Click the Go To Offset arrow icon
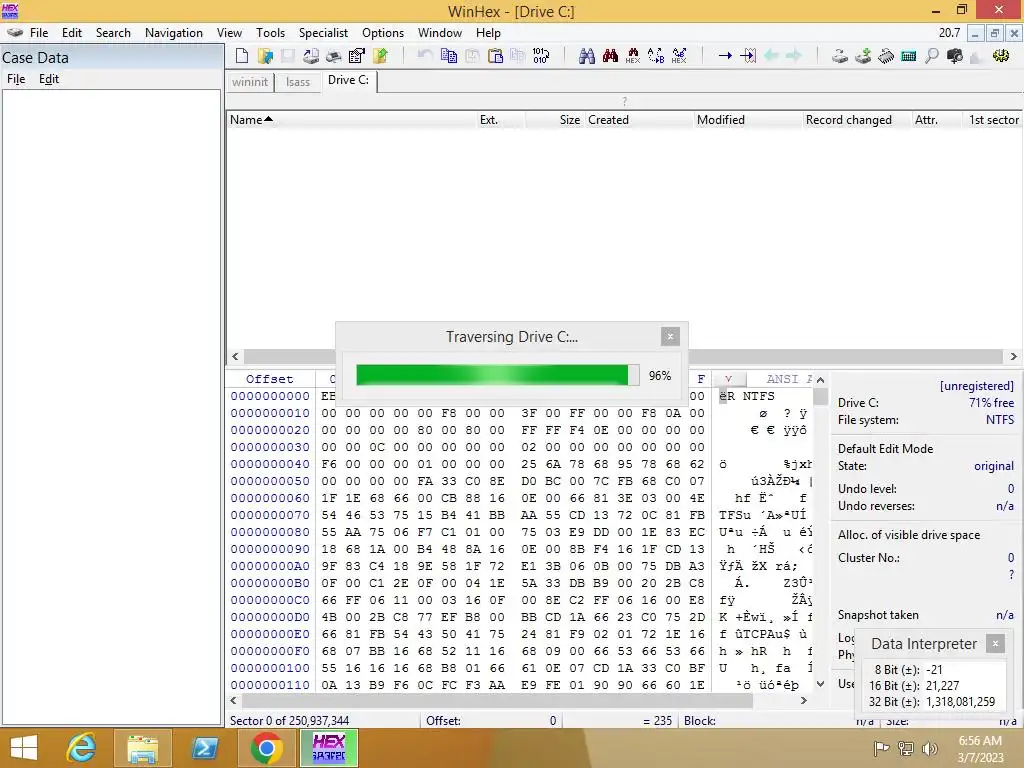 click(725, 56)
